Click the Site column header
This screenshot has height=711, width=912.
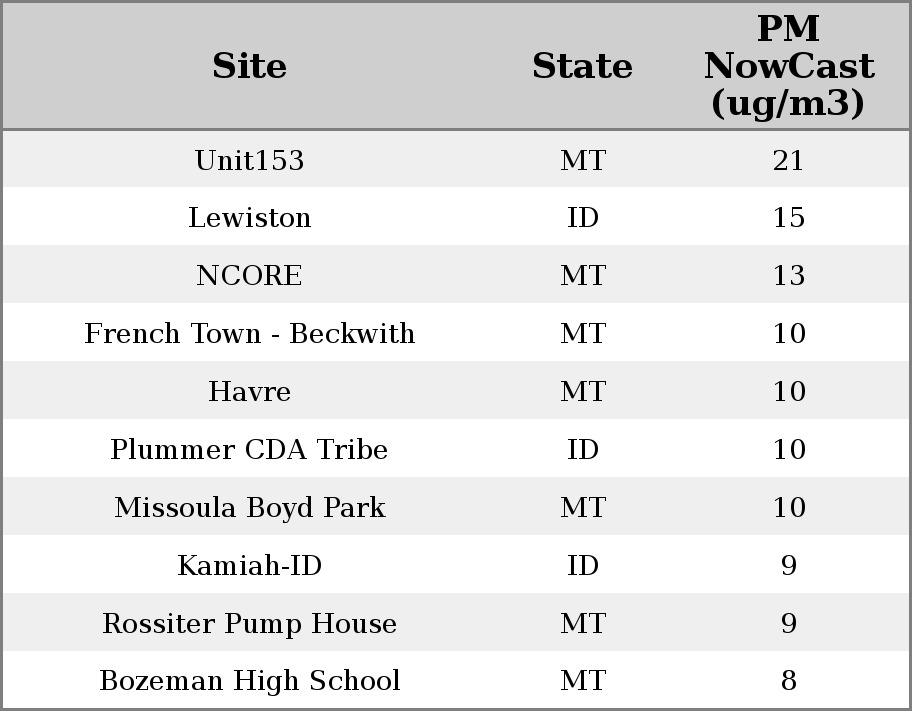coord(249,66)
